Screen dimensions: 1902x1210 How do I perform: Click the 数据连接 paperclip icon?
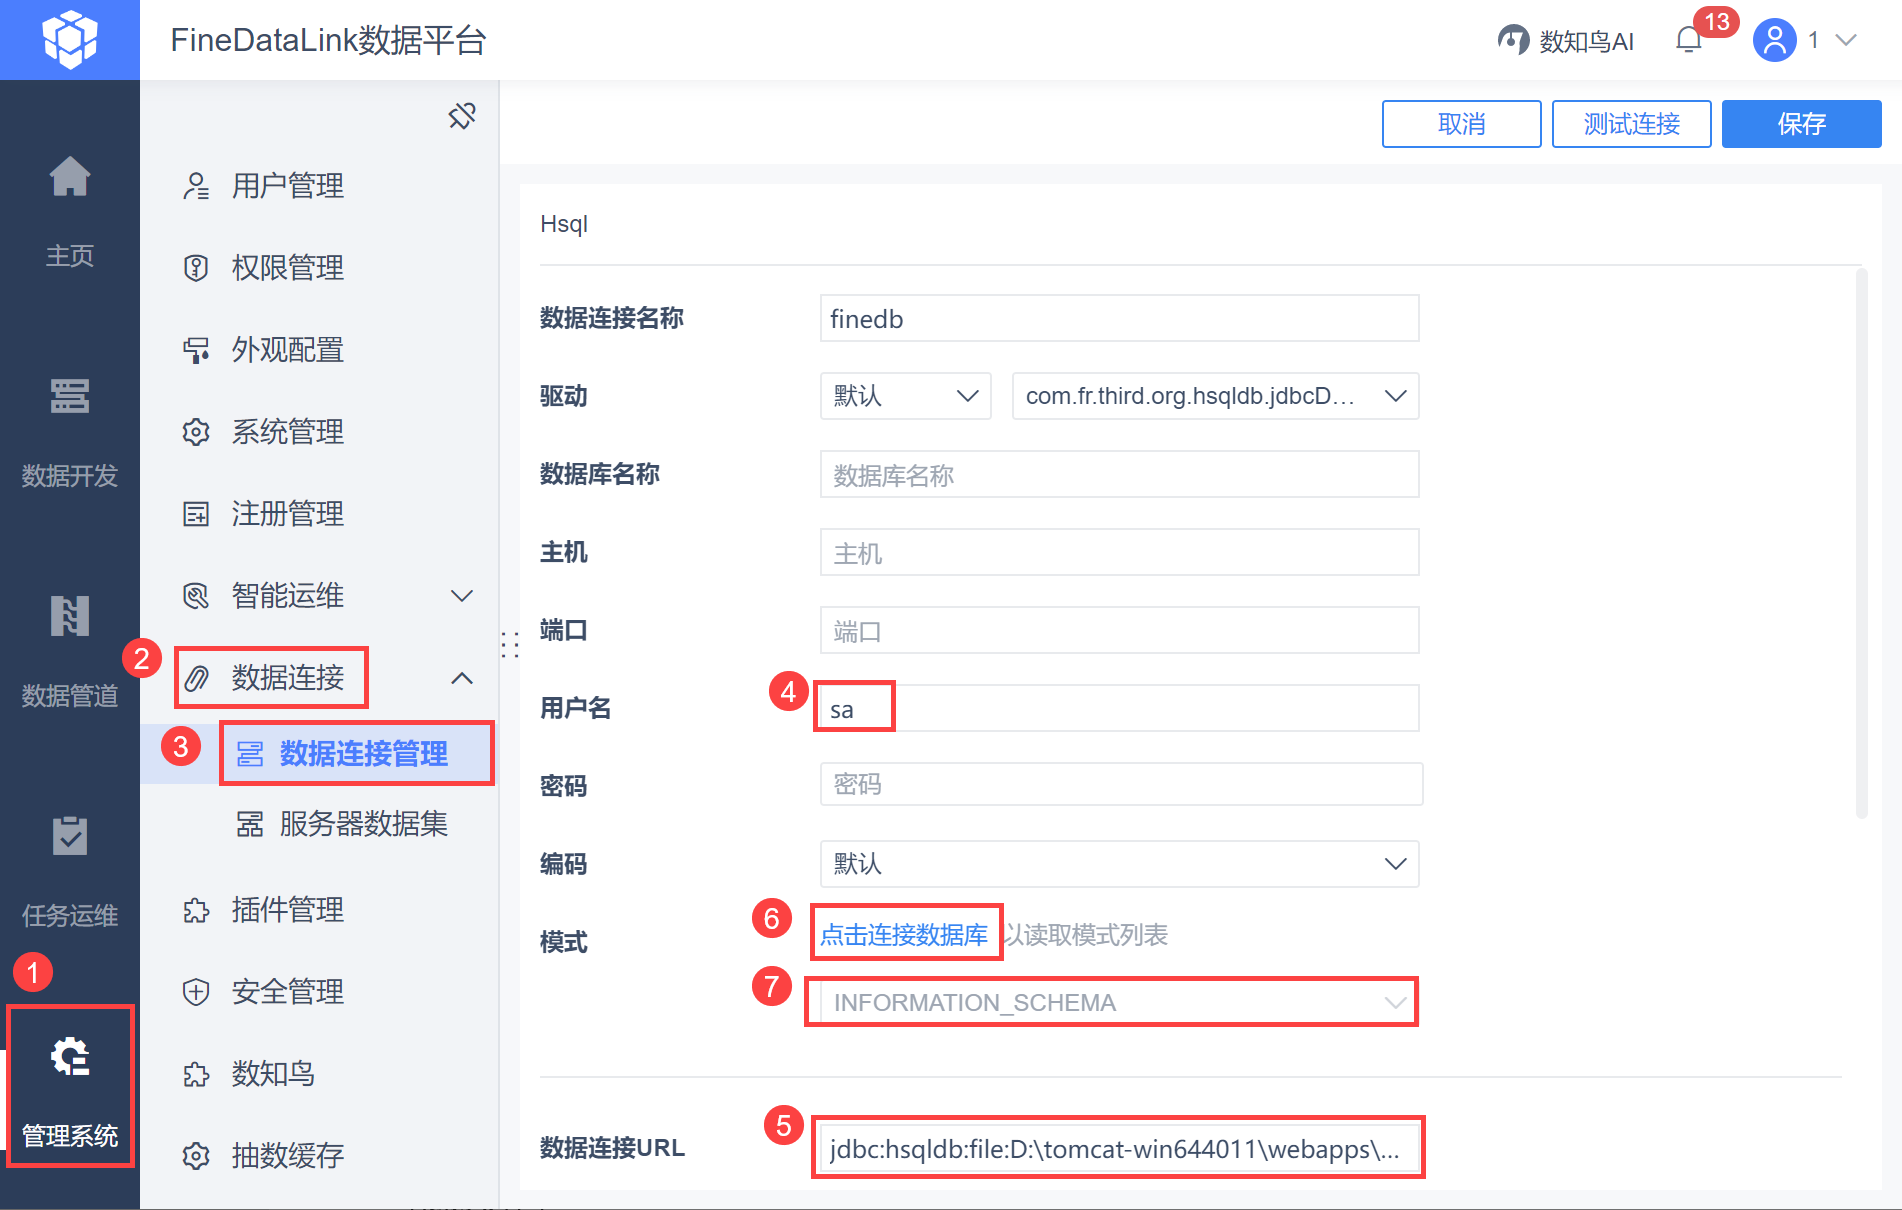[196, 678]
